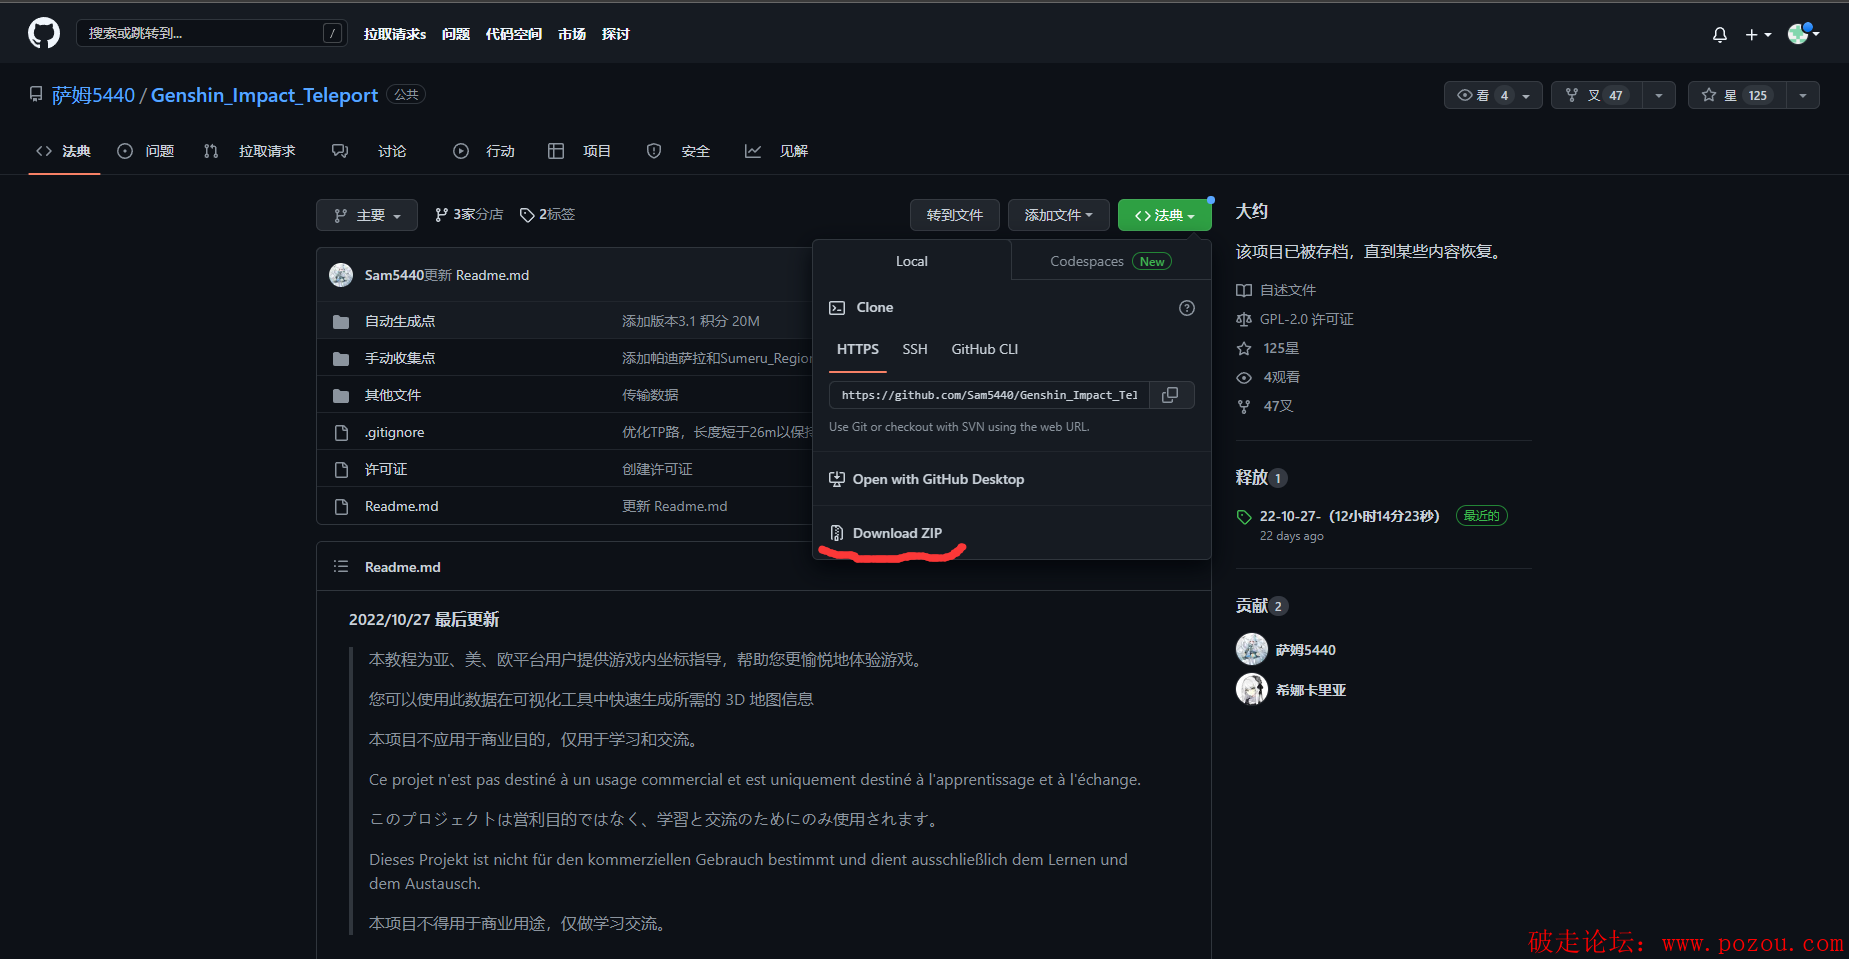Open the 萨姆5440 owner link
1849x959 pixels.
[x=93, y=95]
